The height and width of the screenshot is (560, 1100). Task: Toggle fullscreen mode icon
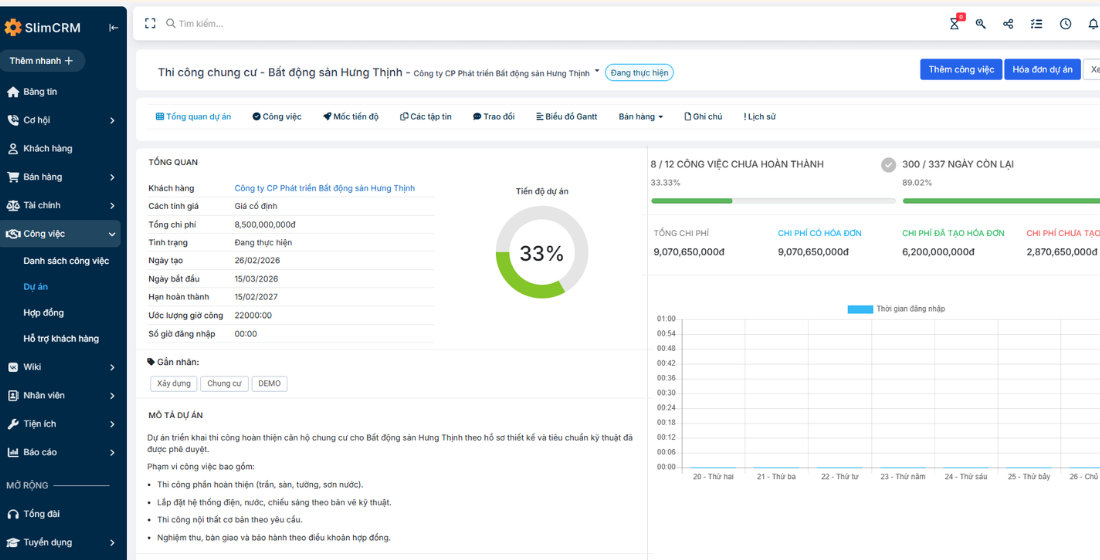tap(149, 23)
